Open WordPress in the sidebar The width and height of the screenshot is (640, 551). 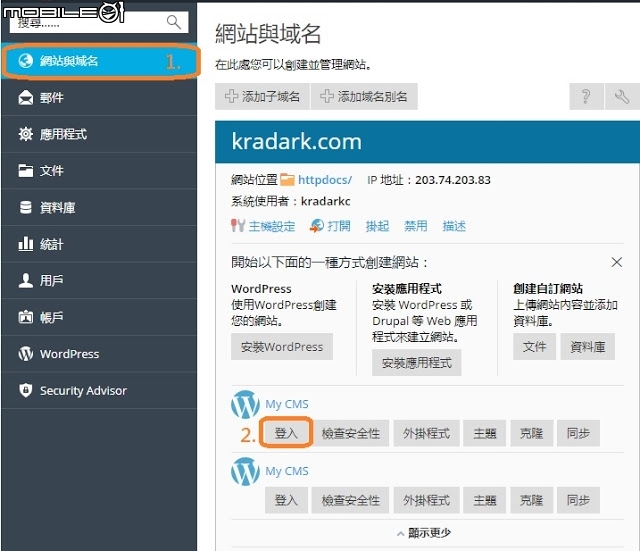(x=99, y=354)
